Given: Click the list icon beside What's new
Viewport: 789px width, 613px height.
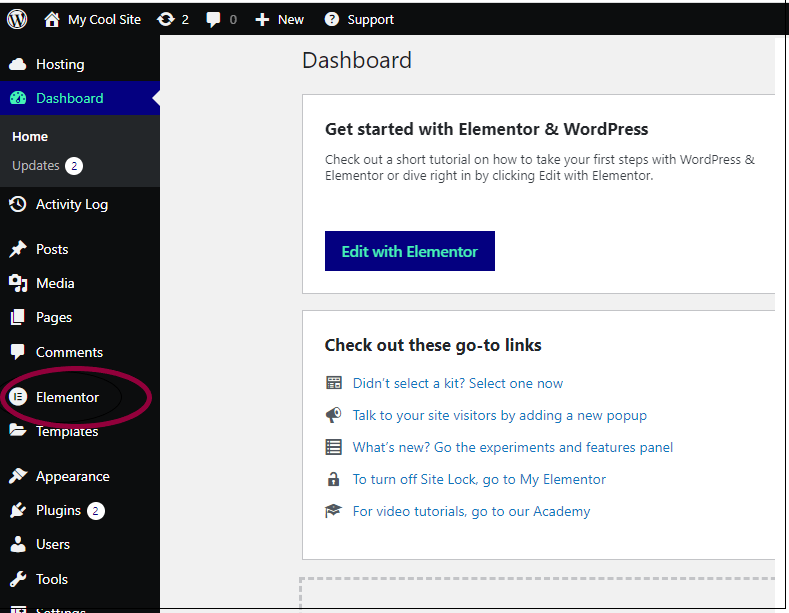Looking at the screenshot, I should (x=334, y=447).
